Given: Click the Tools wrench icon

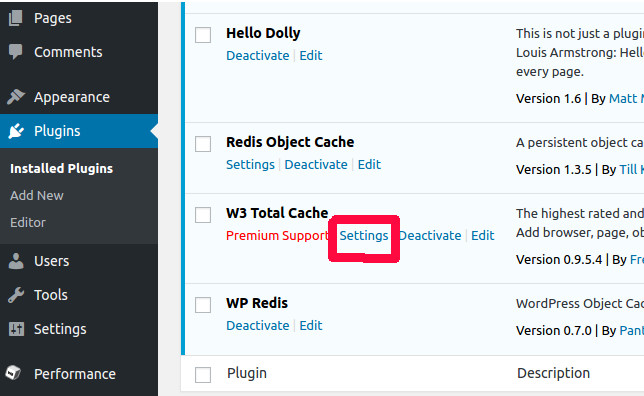Looking at the screenshot, I should (x=16, y=295).
